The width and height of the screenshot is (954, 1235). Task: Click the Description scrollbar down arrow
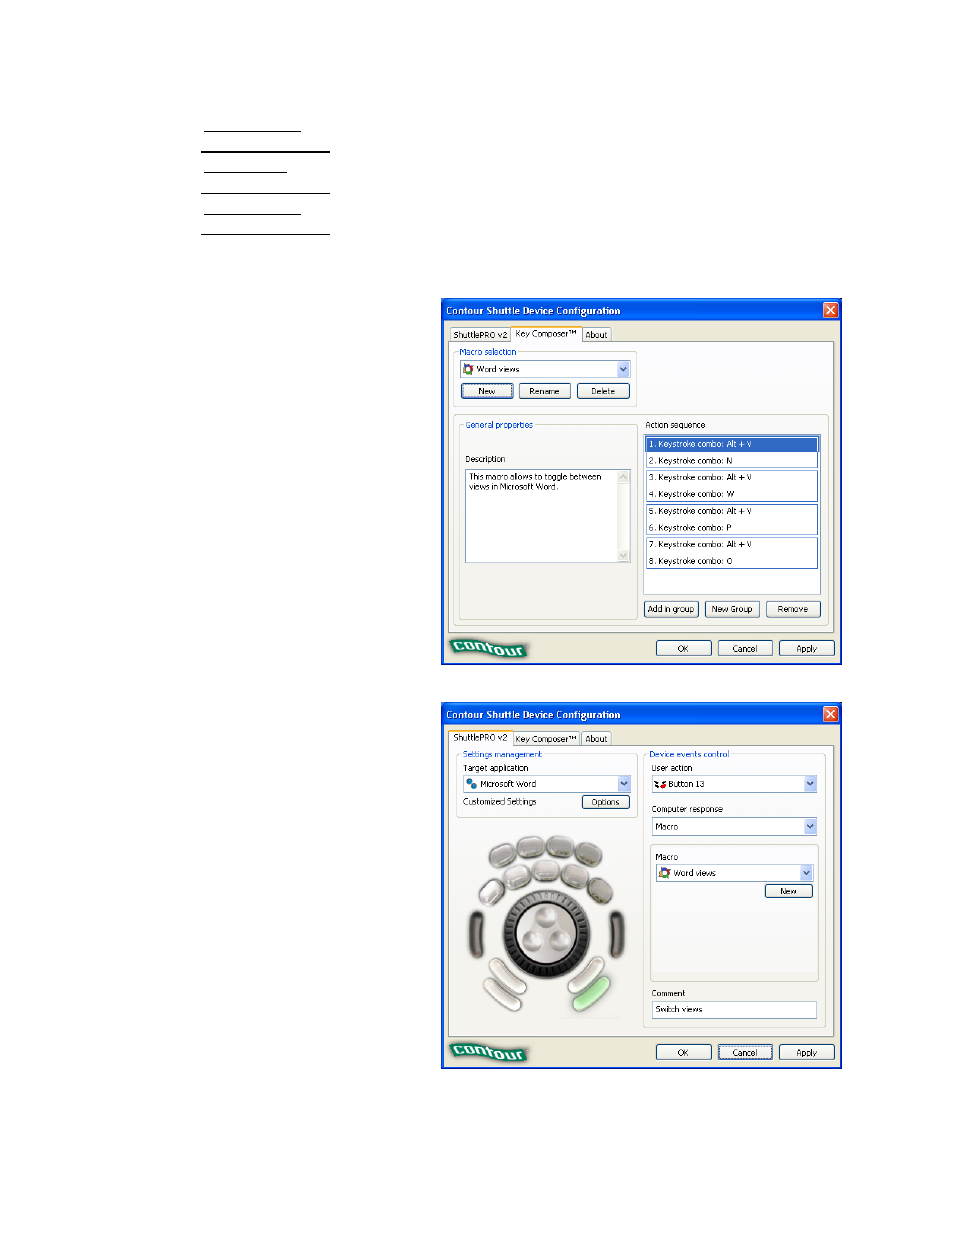[x=624, y=556]
